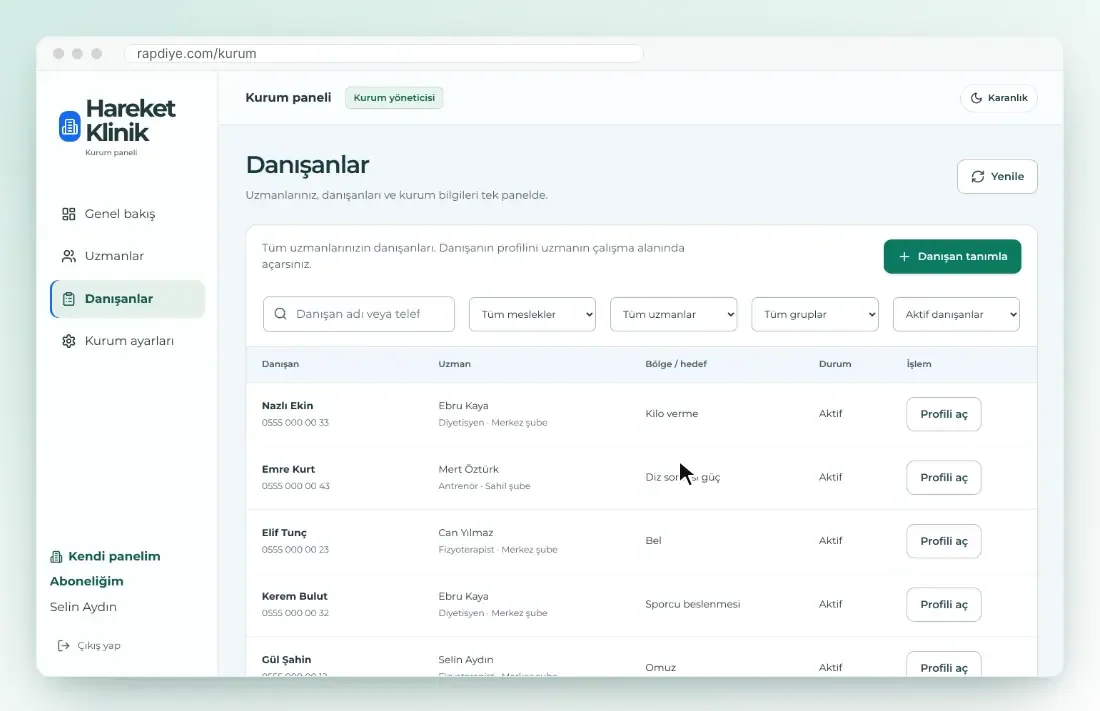
Task: Open Kurum ayarları menu item
Action: [x=128, y=341]
